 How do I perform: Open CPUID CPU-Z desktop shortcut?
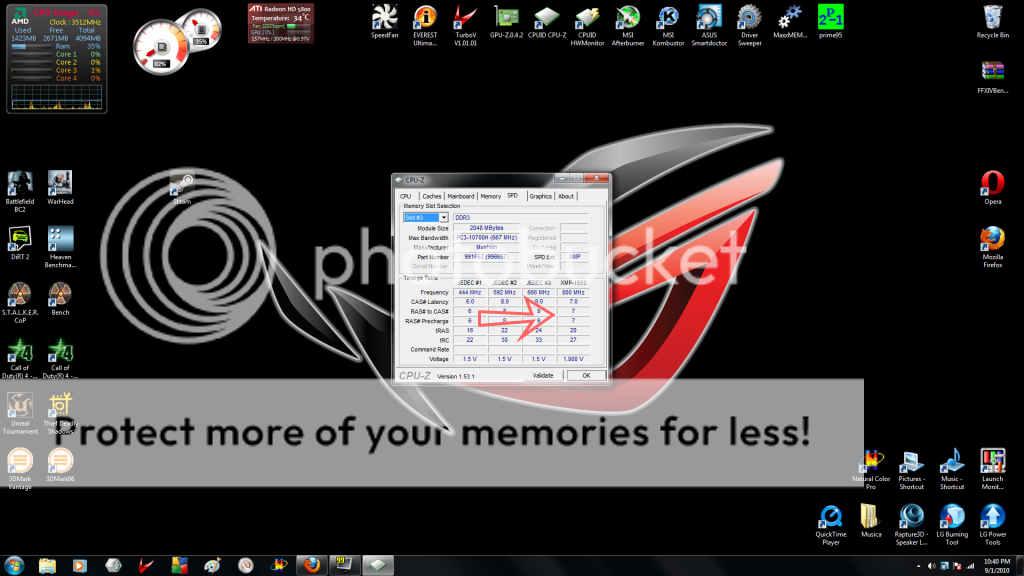pyautogui.click(x=547, y=22)
